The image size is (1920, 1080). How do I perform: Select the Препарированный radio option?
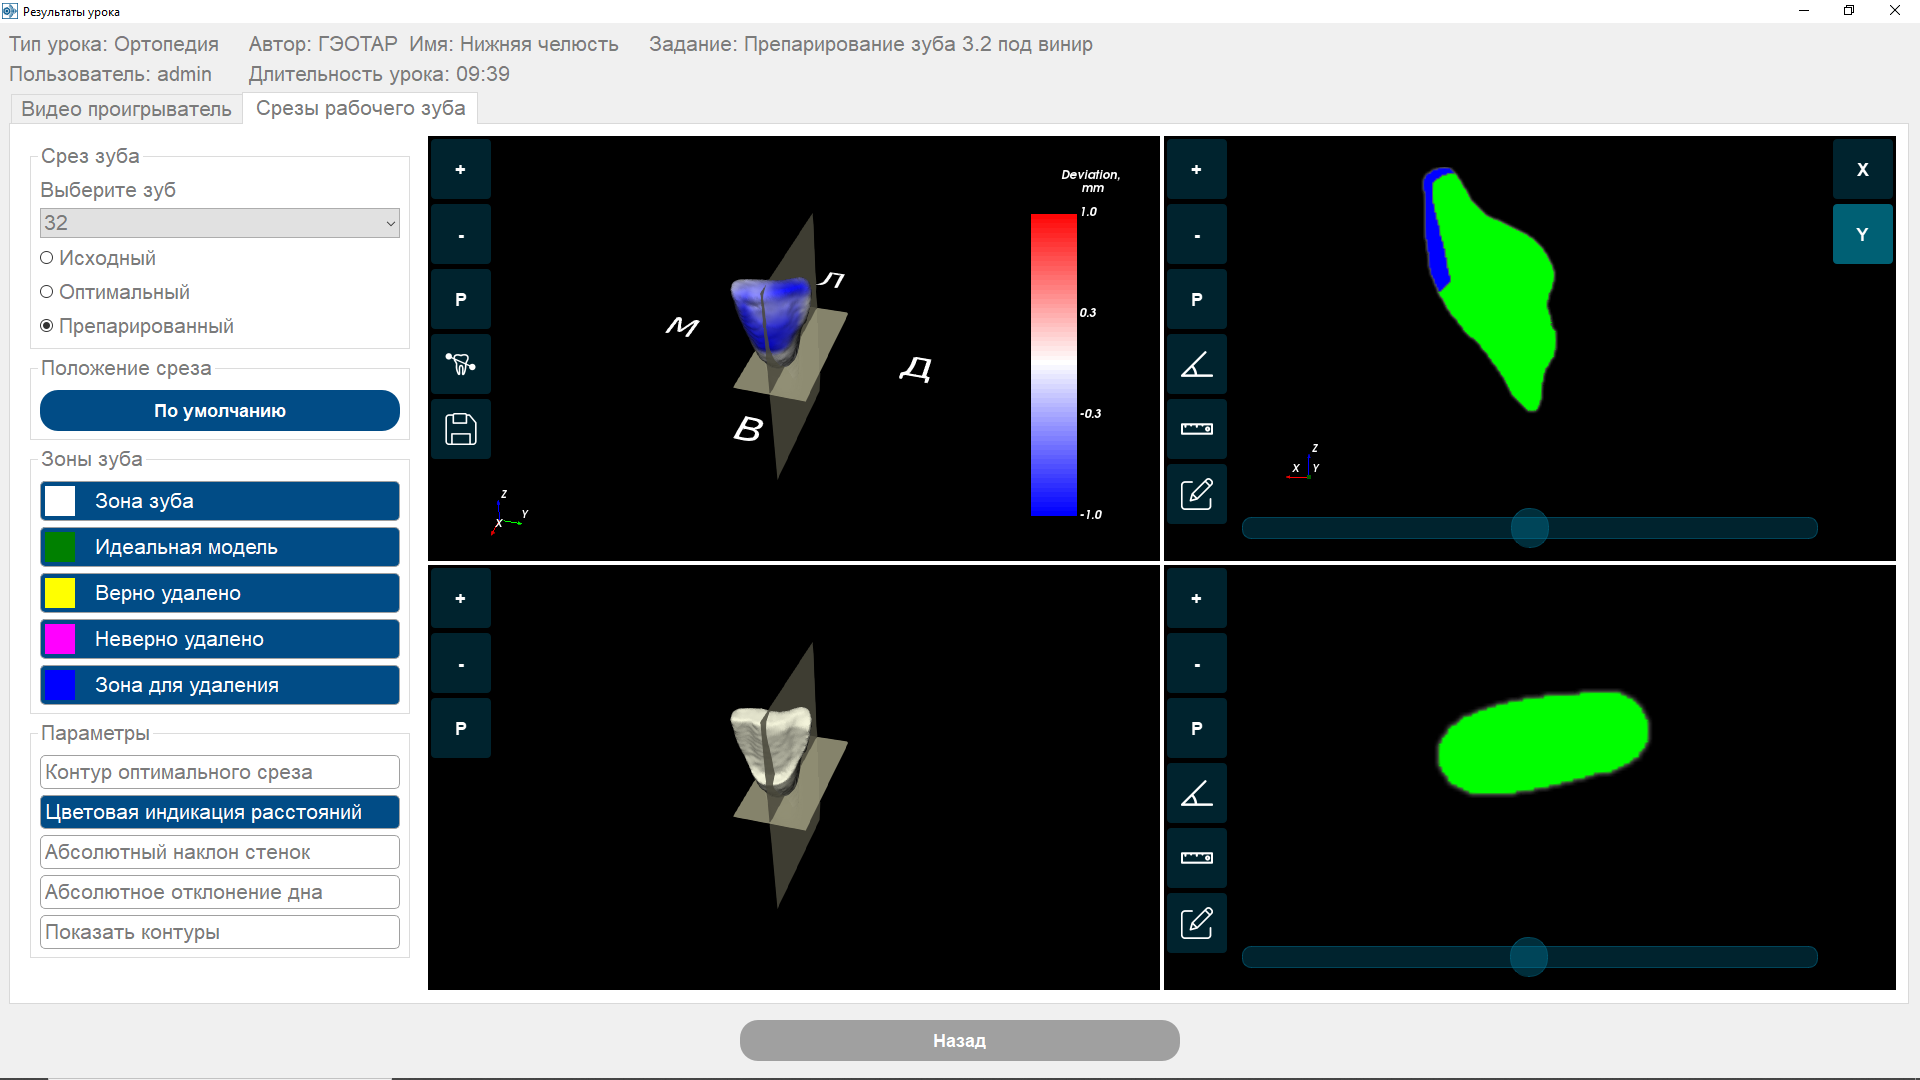(47, 326)
